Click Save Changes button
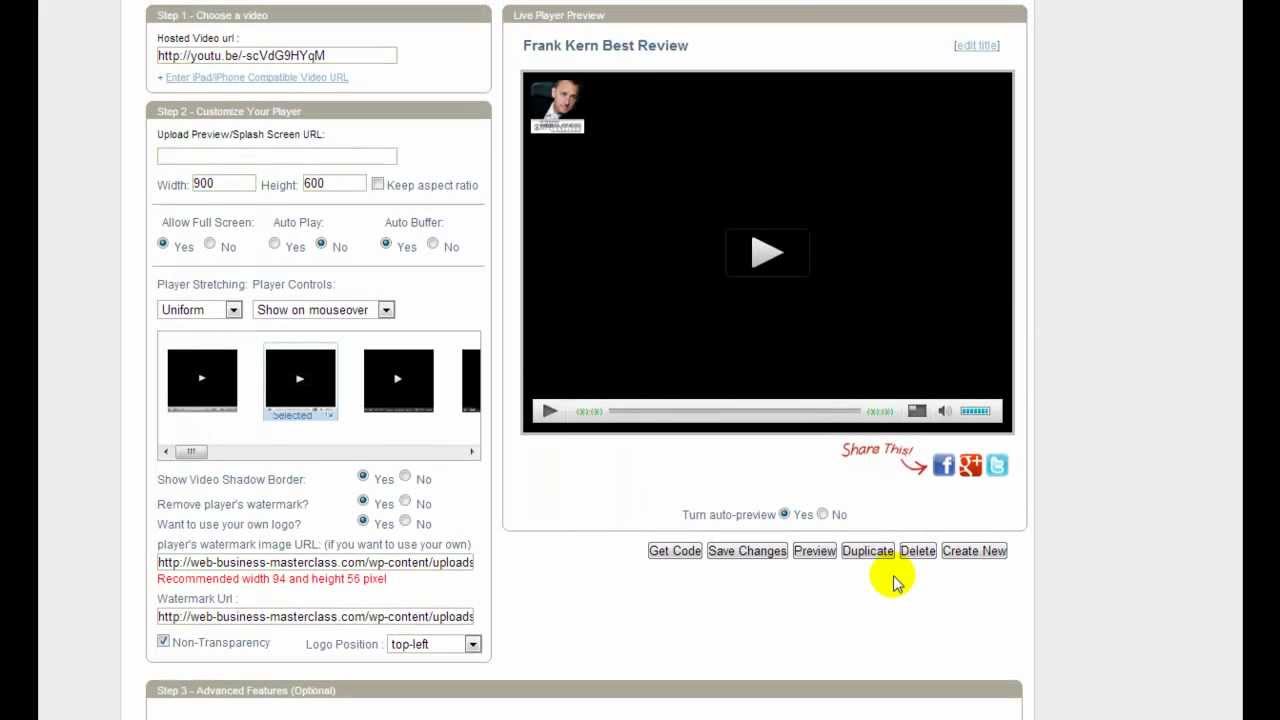The width and height of the screenshot is (1280, 720). [x=747, y=551]
